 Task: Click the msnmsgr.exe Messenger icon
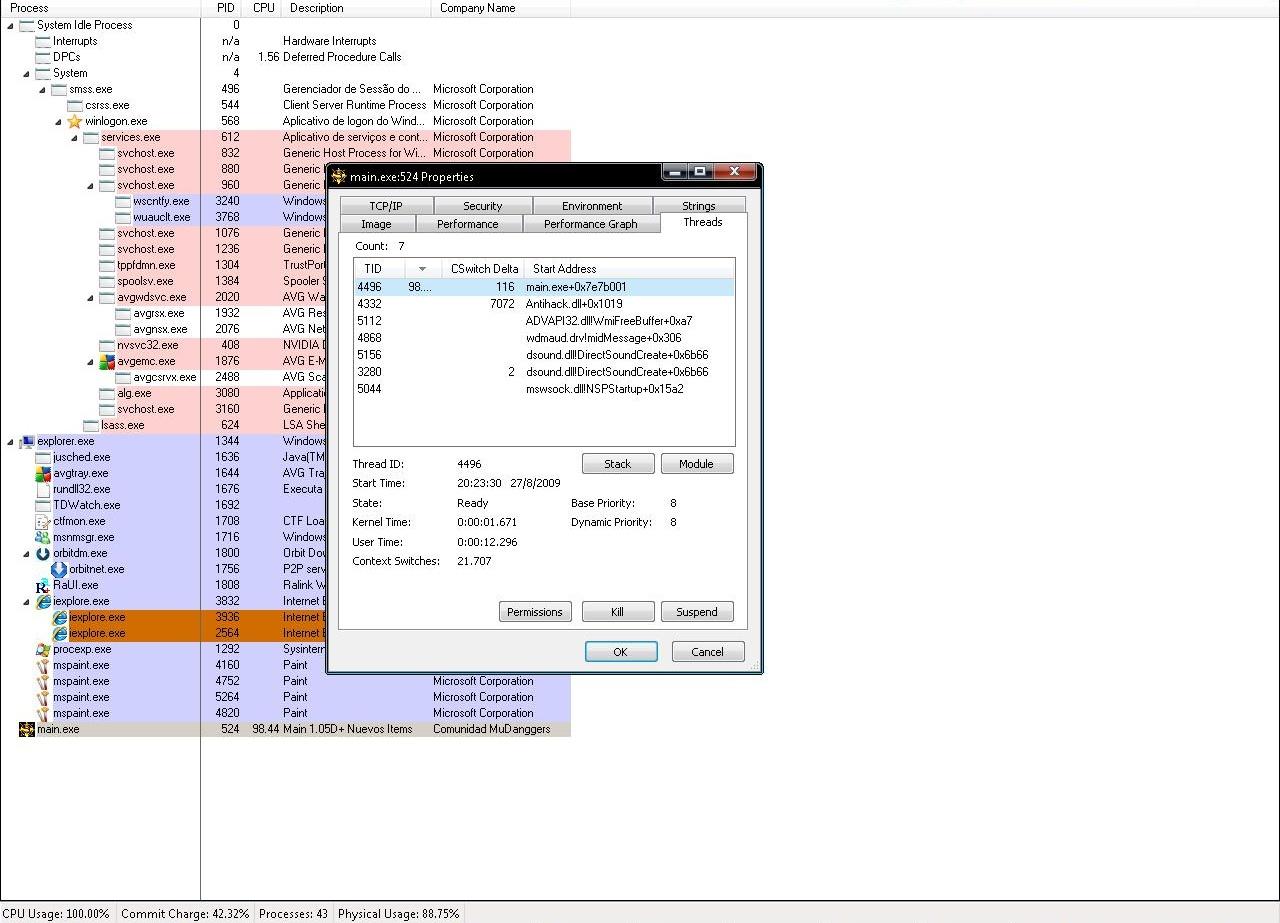point(43,537)
